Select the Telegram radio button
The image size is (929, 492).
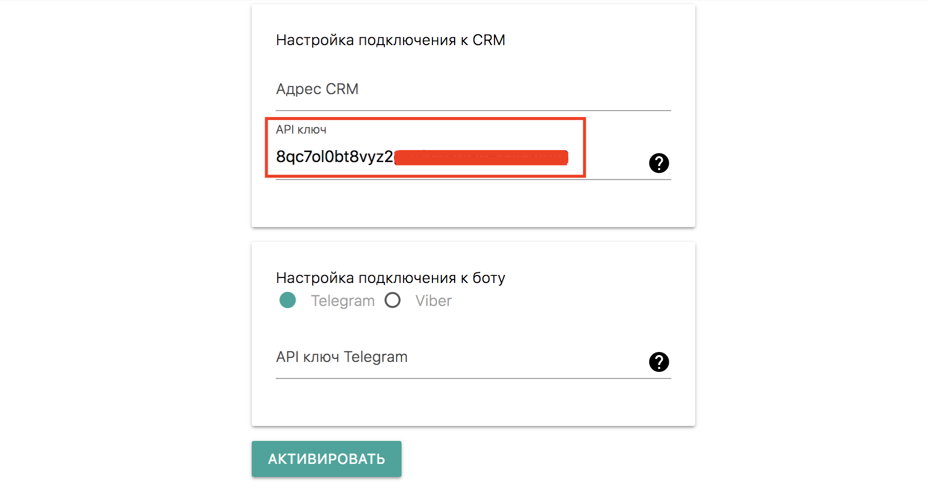point(288,301)
